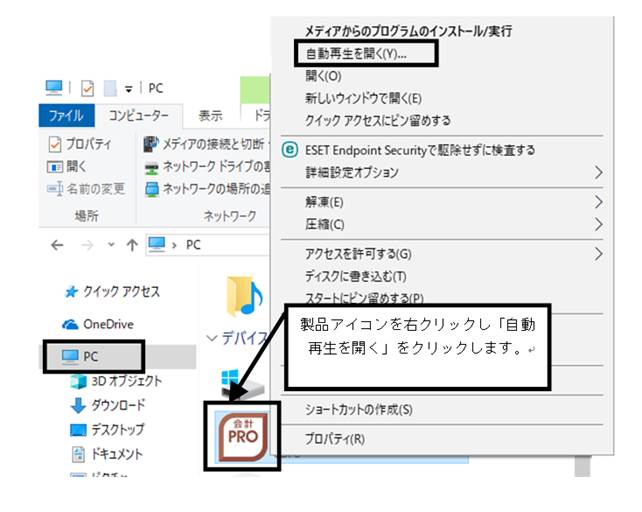The width and height of the screenshot is (642, 512).
Task: Choose クイック アクセスにピン留めする in context menu
Action: (378, 120)
